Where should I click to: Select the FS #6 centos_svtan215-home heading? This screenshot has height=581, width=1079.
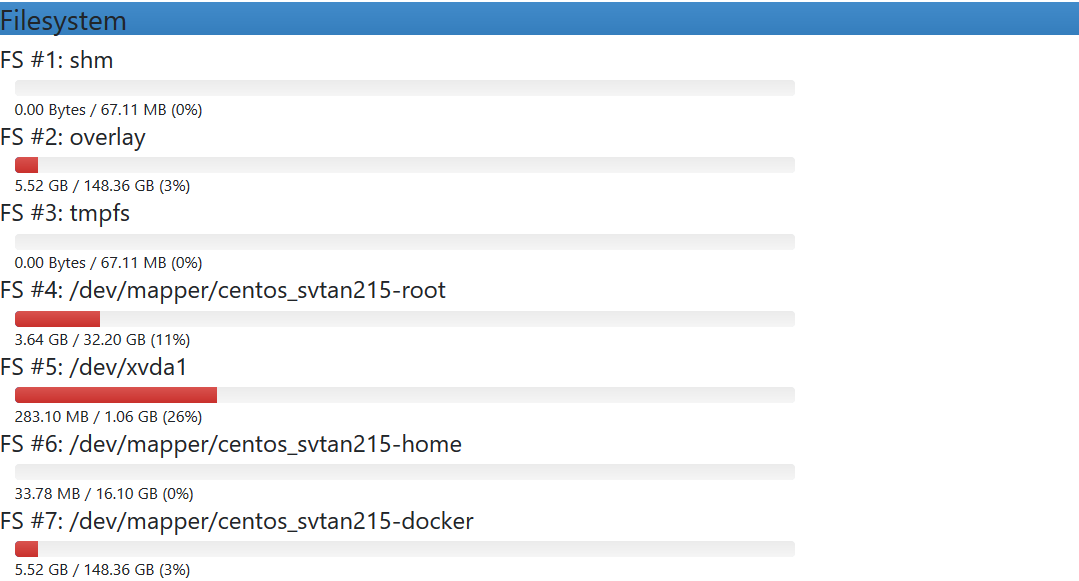click(231, 445)
